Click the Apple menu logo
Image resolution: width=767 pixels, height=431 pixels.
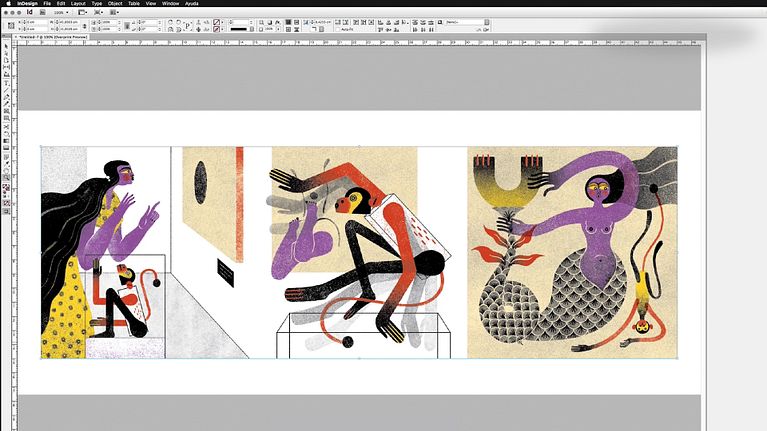[x=7, y=4]
